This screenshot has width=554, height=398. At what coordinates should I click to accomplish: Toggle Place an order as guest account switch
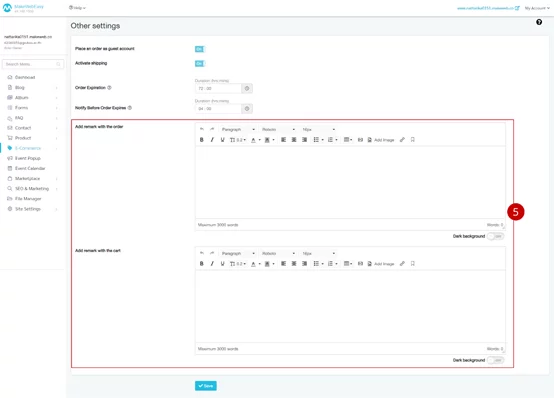[x=200, y=49]
